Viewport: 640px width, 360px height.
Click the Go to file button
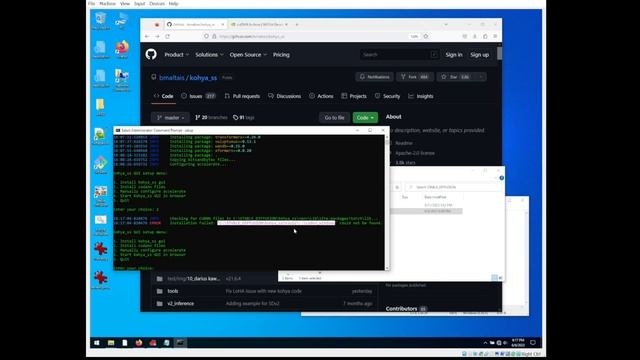[x=334, y=118]
